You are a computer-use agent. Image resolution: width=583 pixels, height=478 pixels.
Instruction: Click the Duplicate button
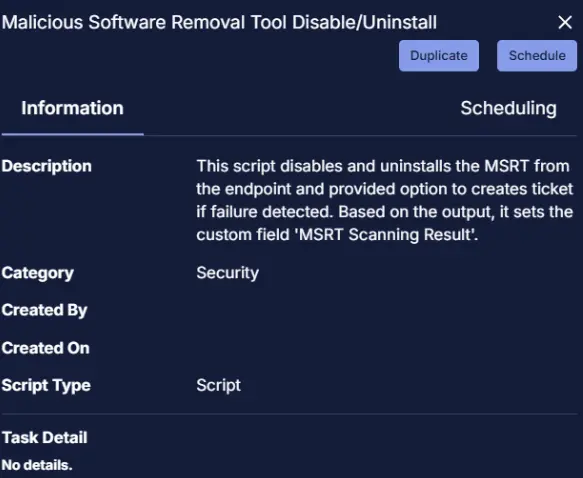439,56
